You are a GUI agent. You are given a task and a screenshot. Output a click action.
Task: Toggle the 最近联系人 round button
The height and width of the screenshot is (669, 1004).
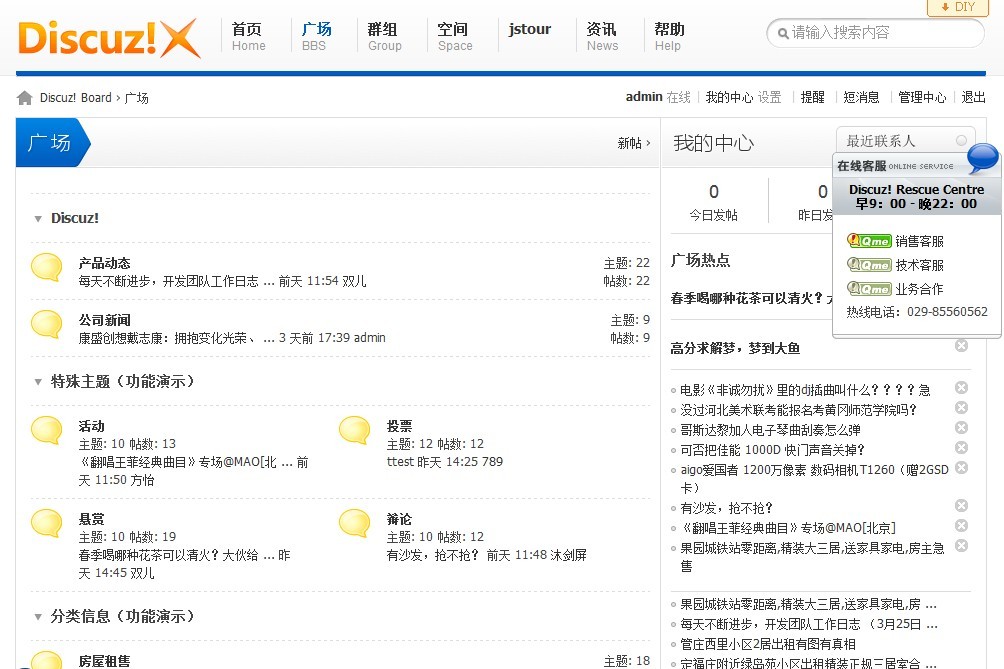tap(962, 141)
